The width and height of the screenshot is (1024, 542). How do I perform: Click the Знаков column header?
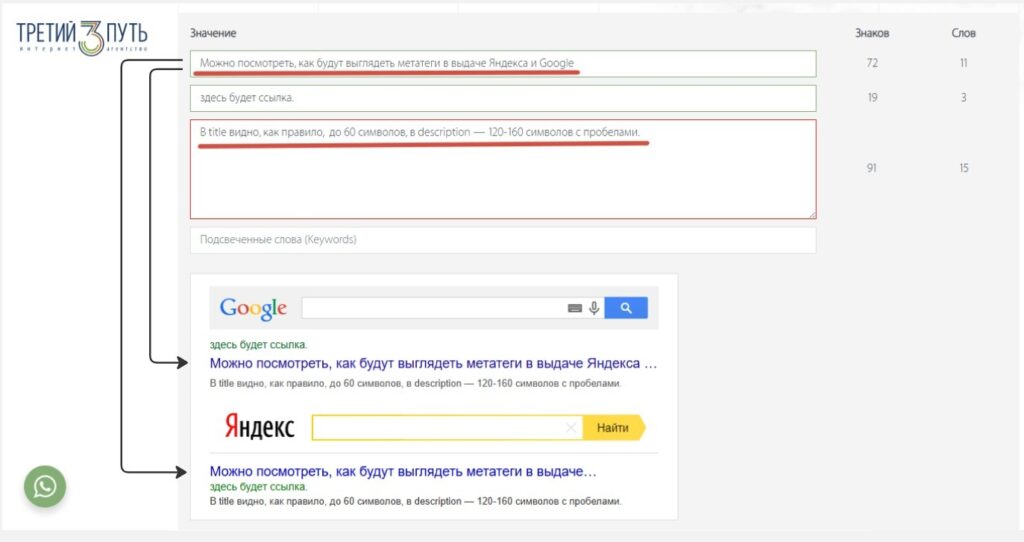[872, 33]
